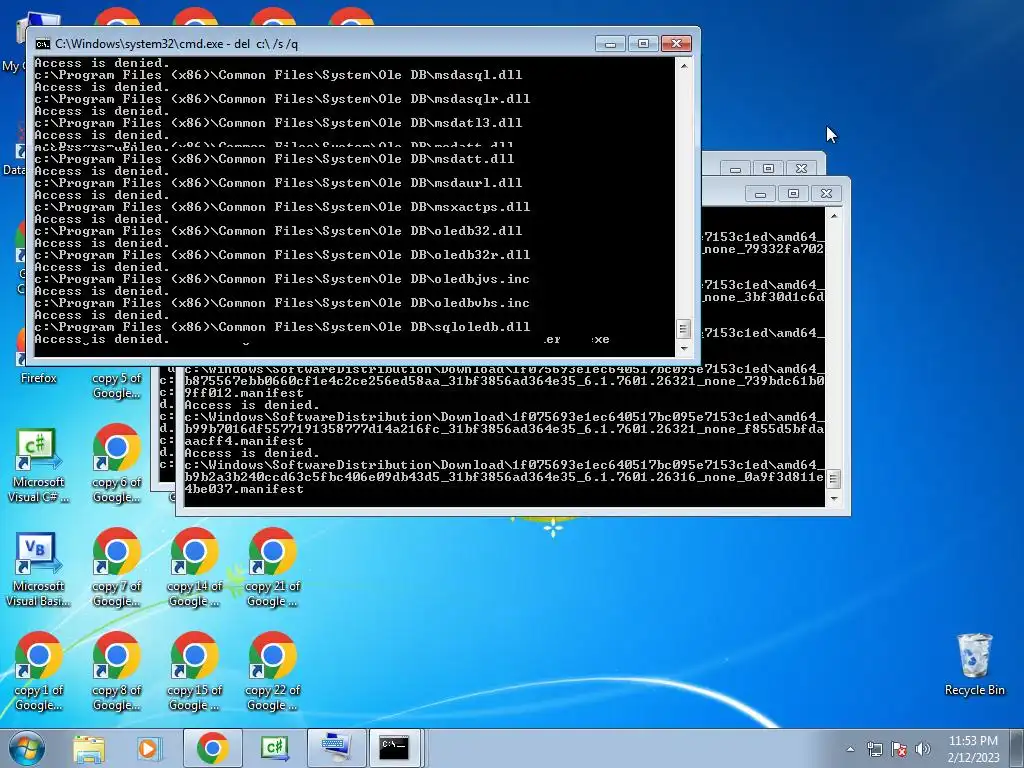Minimize the lower cmd window with manifest output
1024x768 pixels.
pyautogui.click(x=760, y=194)
